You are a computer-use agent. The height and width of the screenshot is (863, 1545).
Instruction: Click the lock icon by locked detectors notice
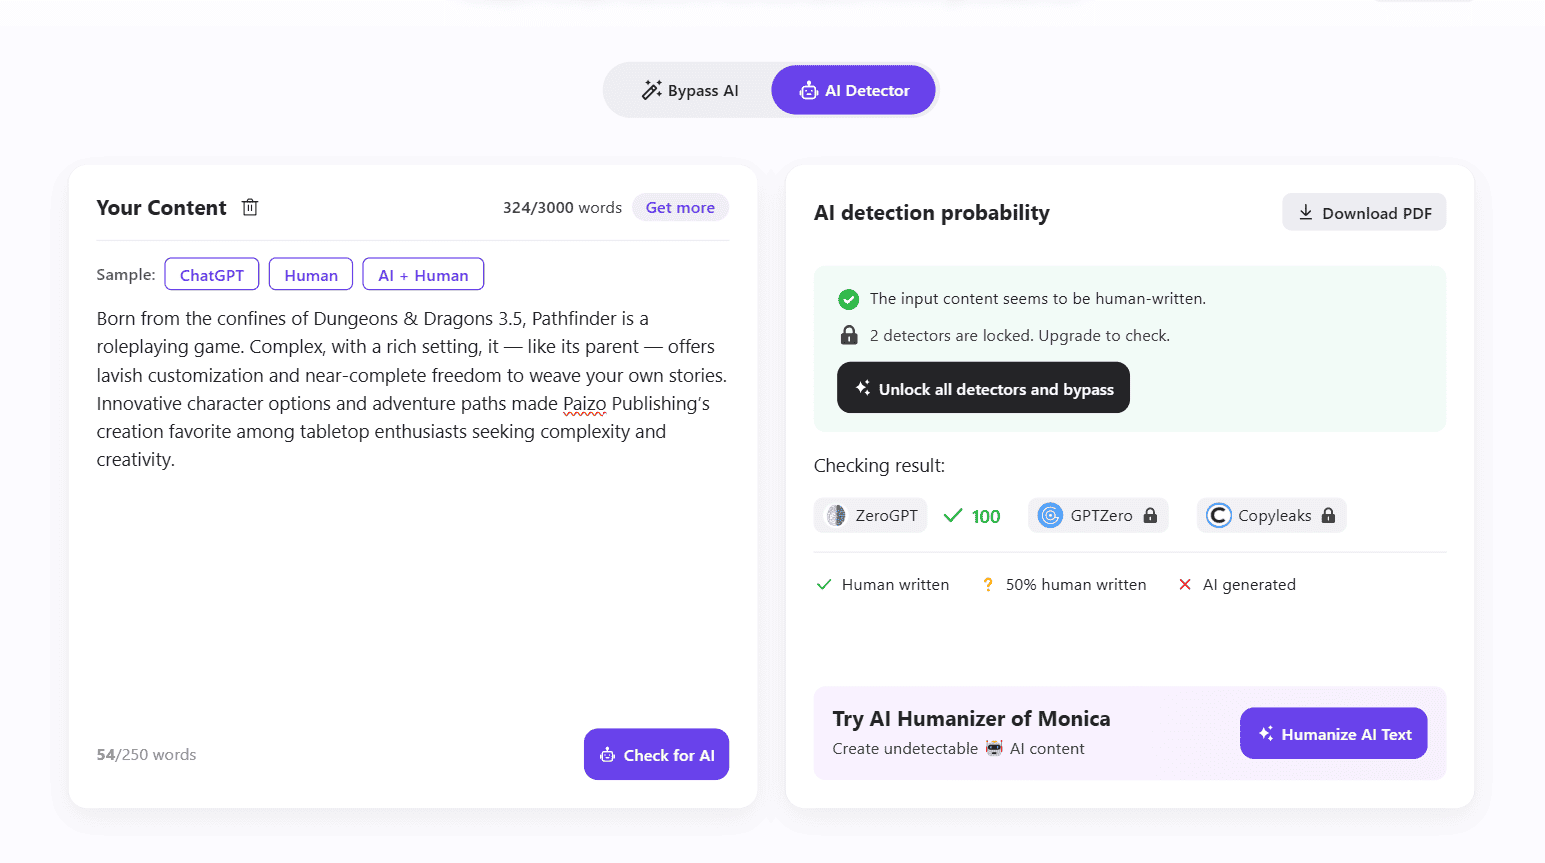pos(849,335)
